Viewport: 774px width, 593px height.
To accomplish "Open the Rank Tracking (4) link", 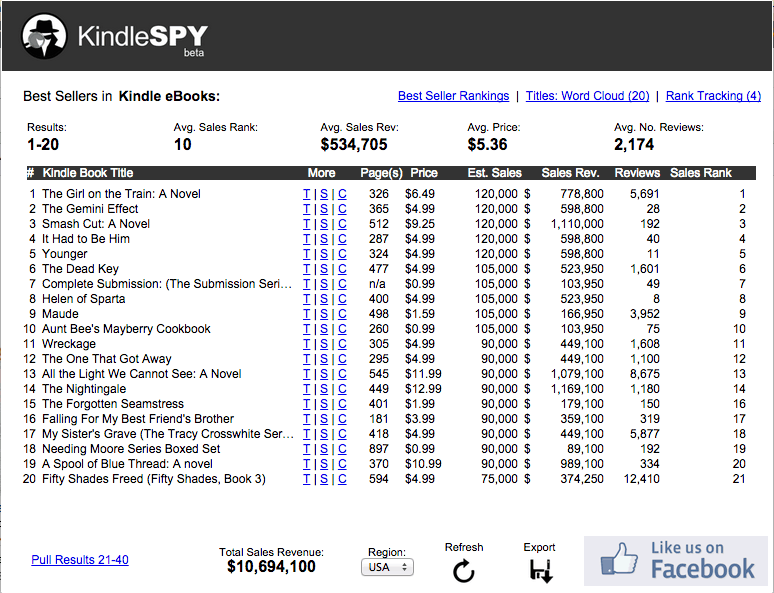I will tap(713, 96).
